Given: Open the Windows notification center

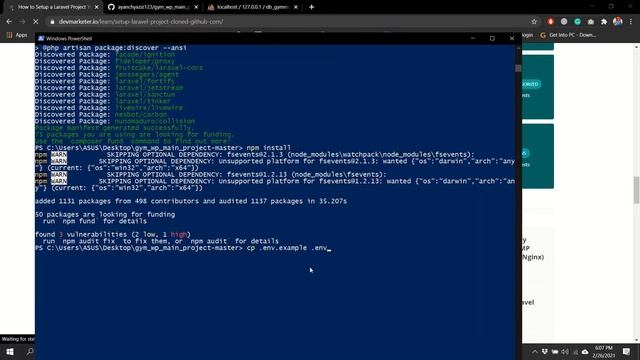Looking at the screenshot, I should click(x=627, y=351).
